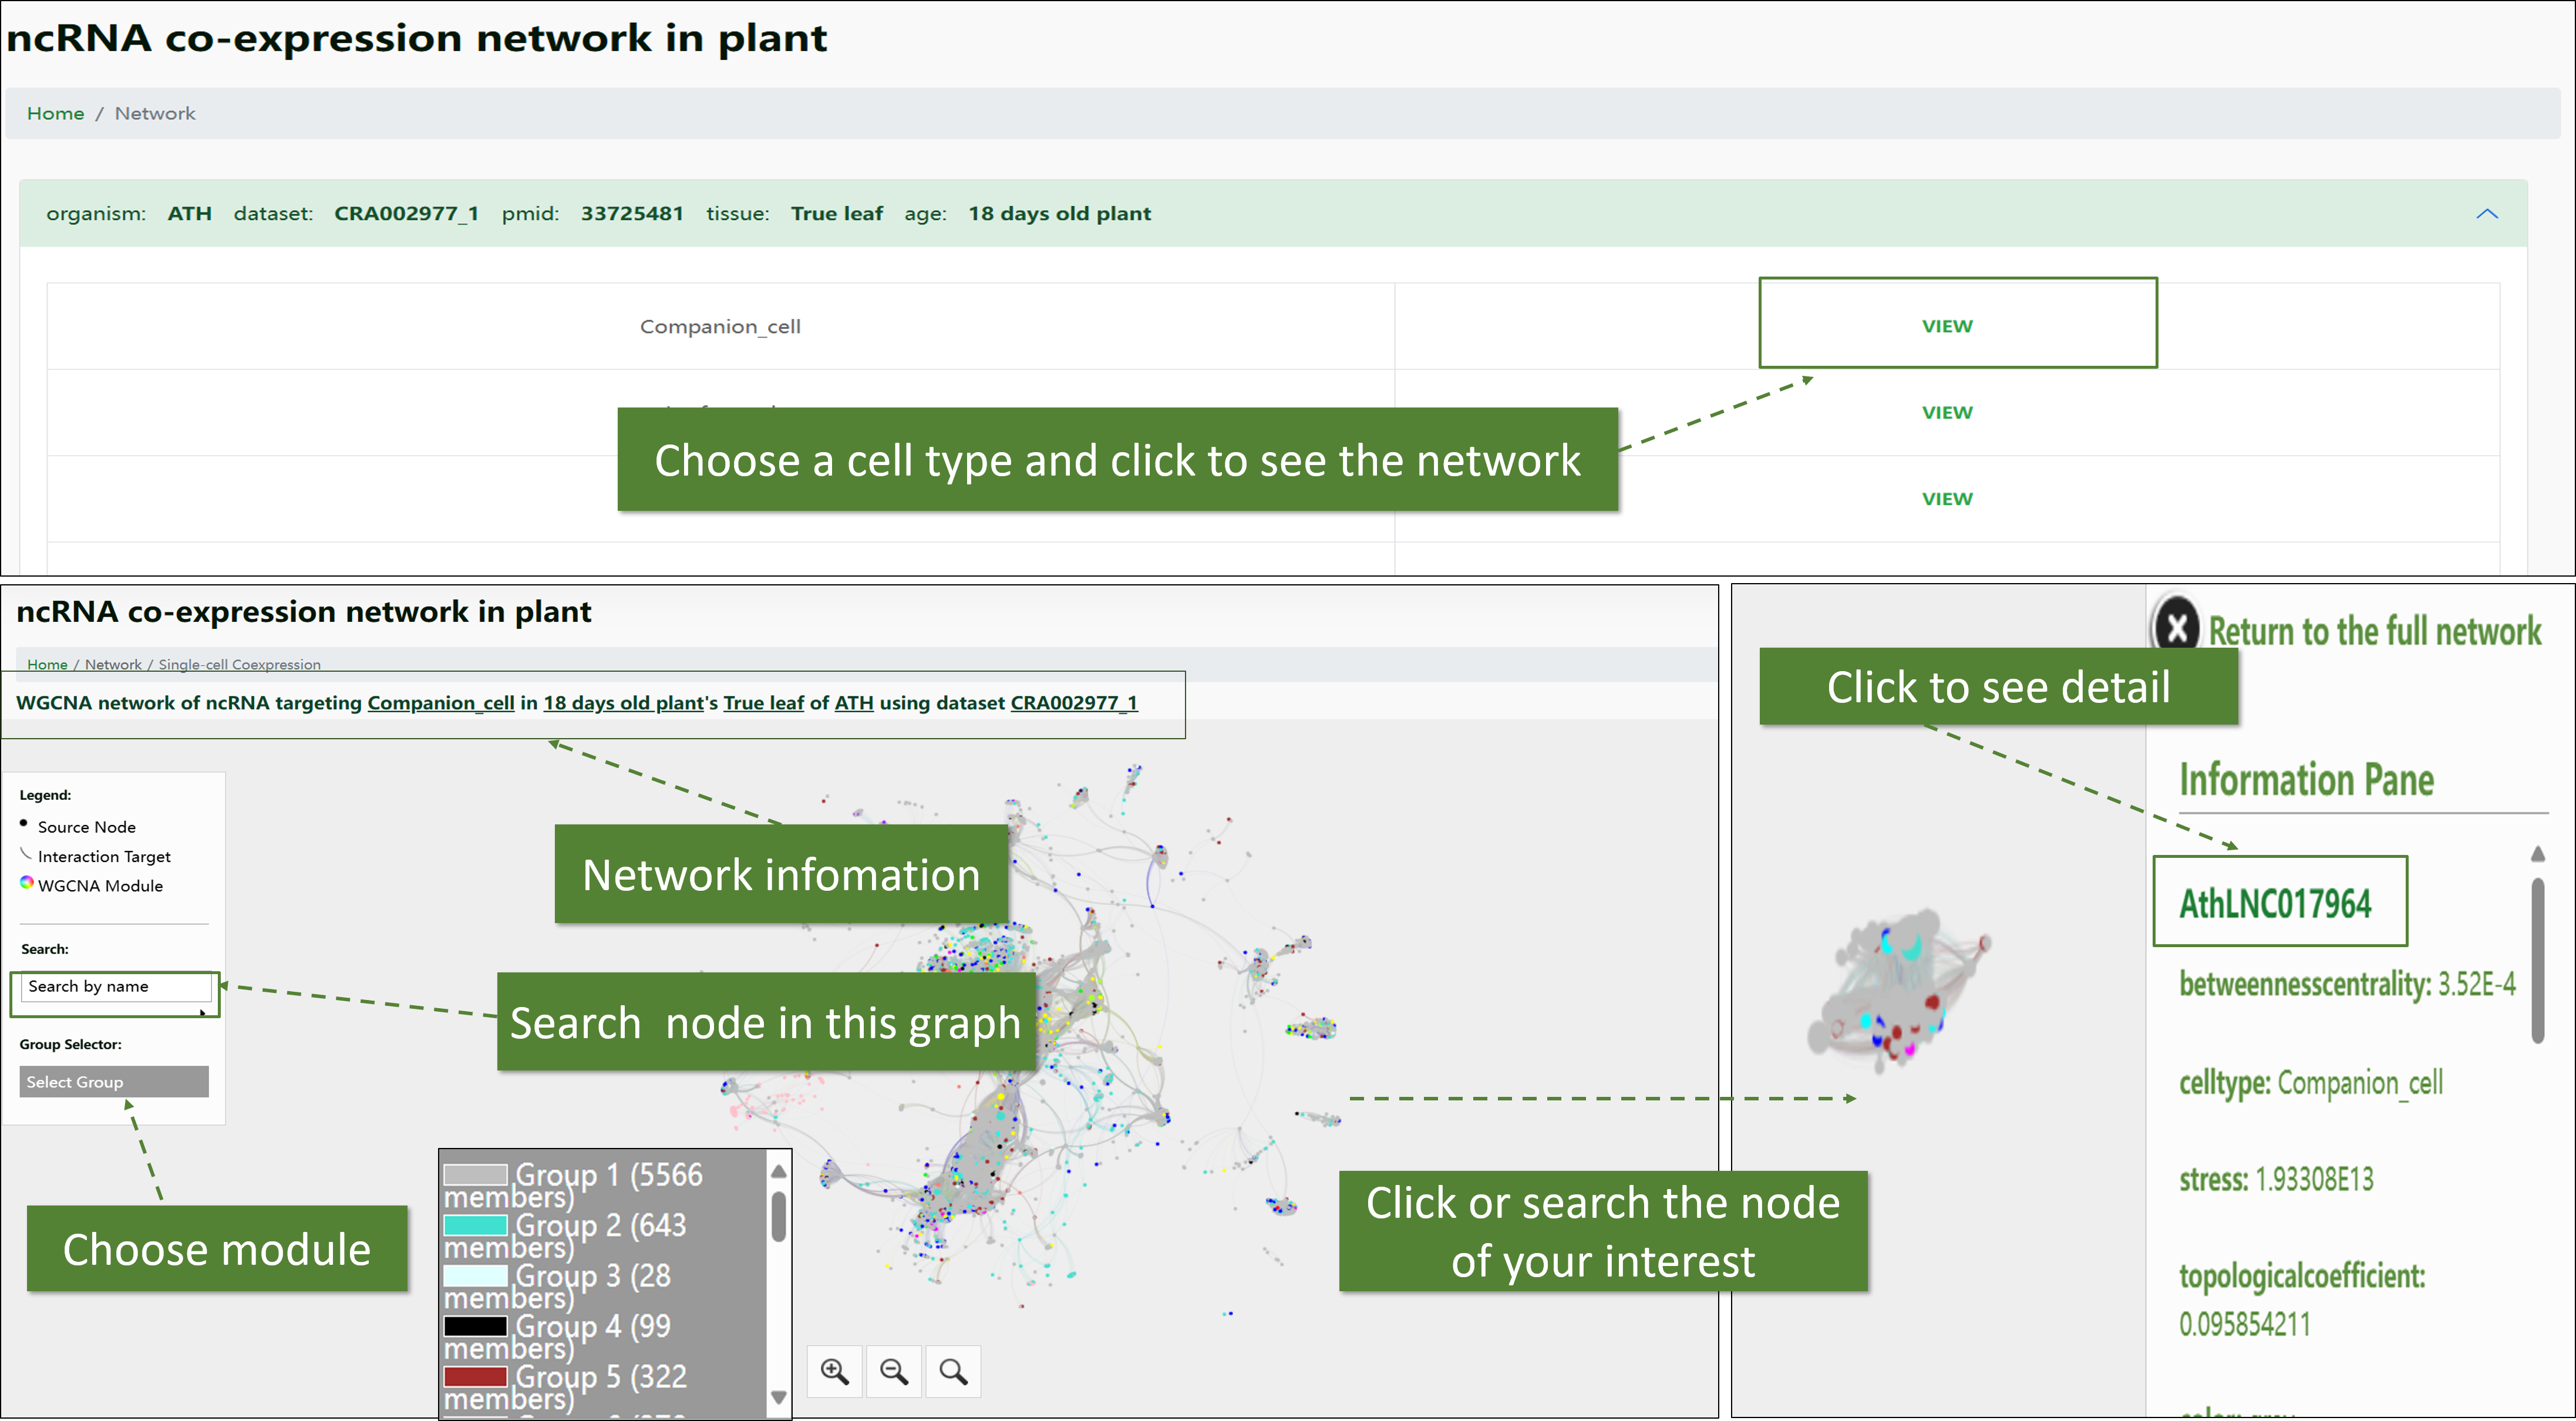2576x1421 pixels.
Task: Open the Select Group dropdown
Action: pyautogui.click(x=114, y=1081)
